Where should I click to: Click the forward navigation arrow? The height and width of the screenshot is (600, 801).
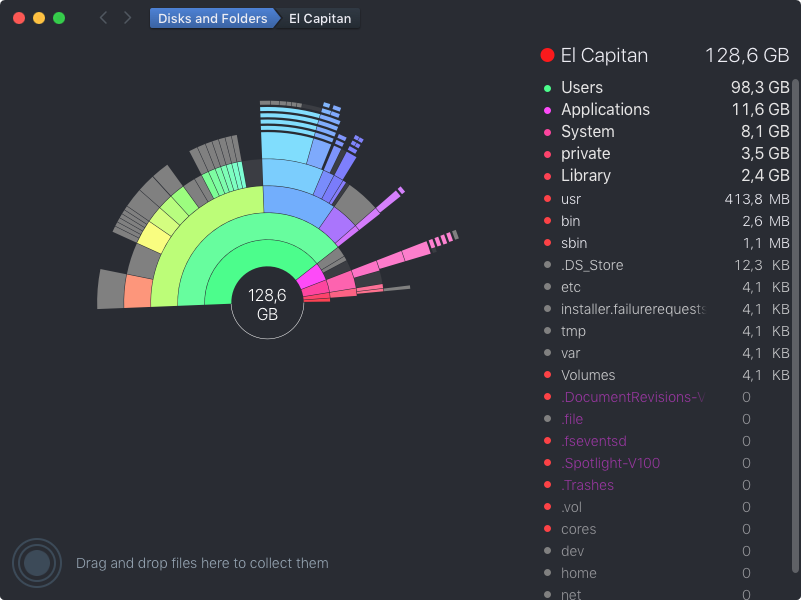click(127, 18)
